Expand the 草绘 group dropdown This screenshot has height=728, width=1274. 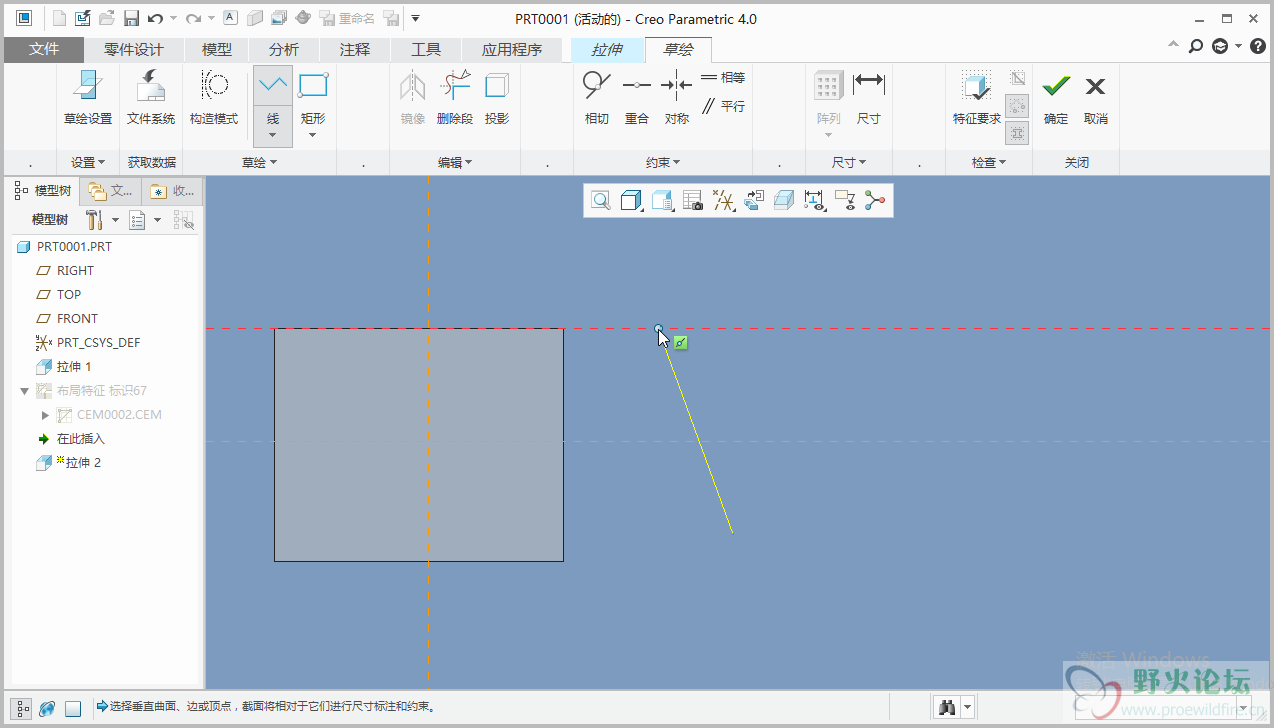259,162
